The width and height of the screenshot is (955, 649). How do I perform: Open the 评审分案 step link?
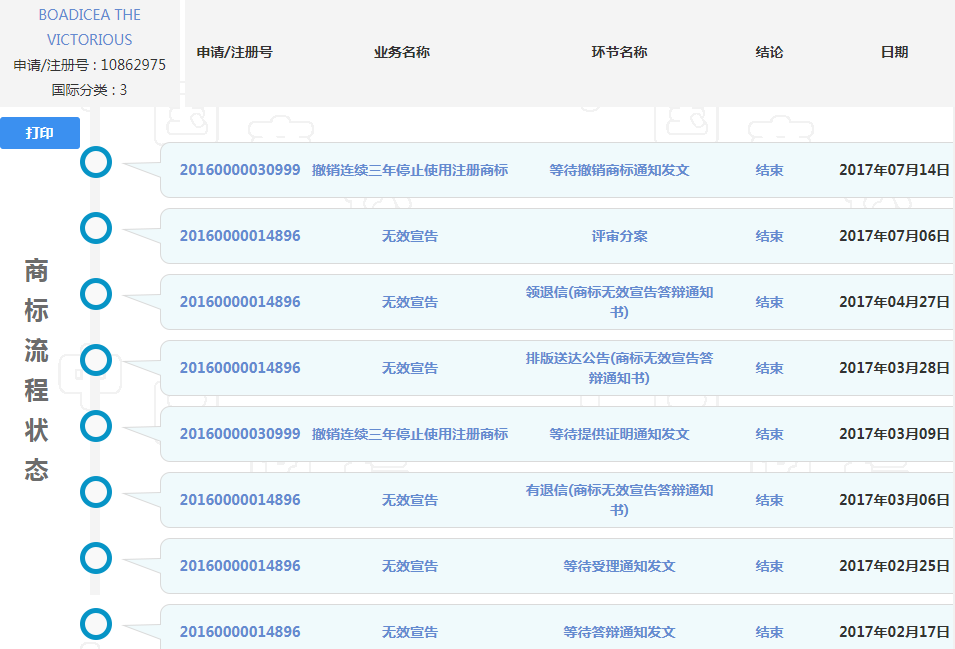(619, 236)
